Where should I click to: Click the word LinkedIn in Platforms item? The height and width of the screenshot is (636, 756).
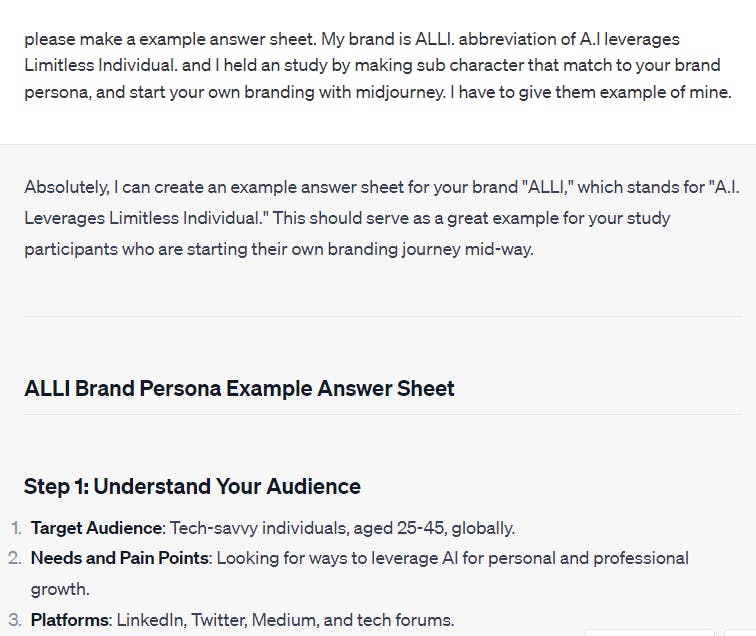[150, 620]
